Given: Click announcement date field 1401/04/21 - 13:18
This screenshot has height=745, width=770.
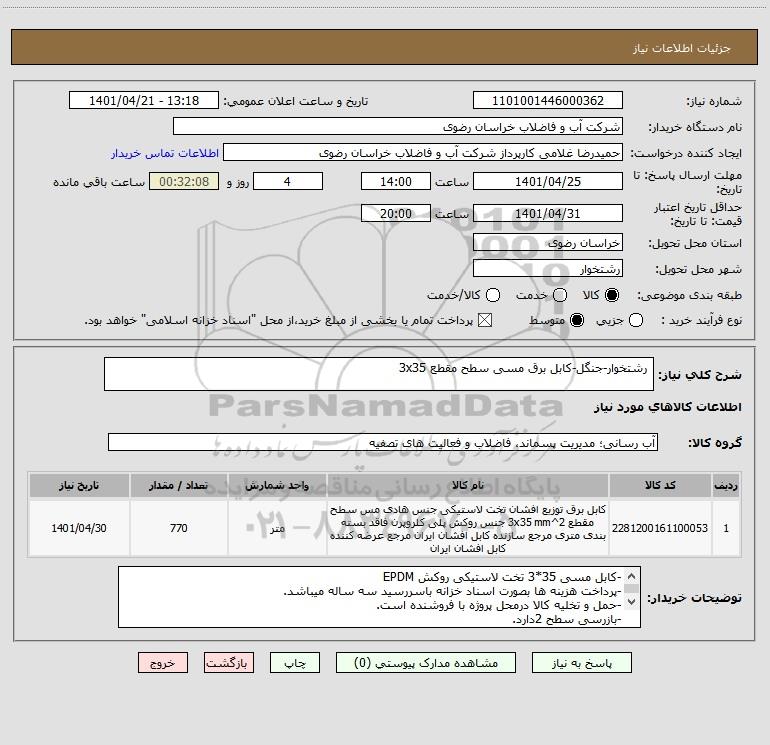Looking at the screenshot, I should [x=144, y=101].
